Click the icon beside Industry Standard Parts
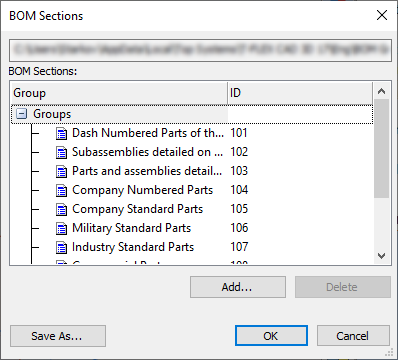Image resolution: width=398 pixels, height=360 pixels. tap(61, 247)
